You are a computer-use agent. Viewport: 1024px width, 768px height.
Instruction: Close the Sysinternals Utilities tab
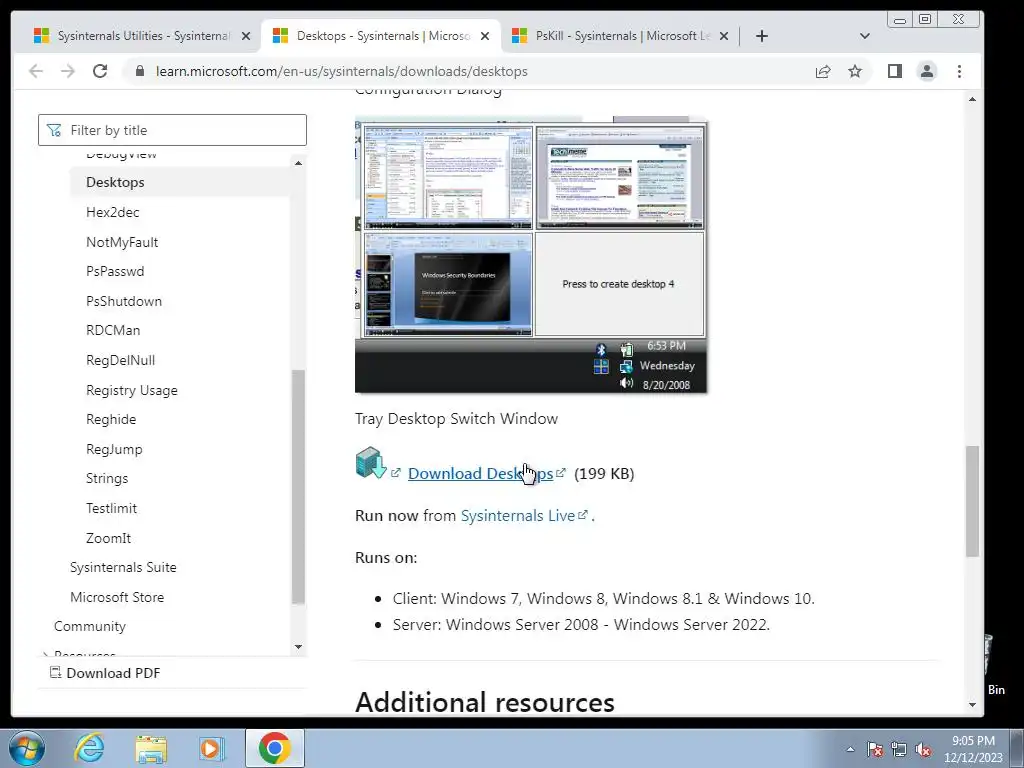pyautogui.click(x=246, y=36)
